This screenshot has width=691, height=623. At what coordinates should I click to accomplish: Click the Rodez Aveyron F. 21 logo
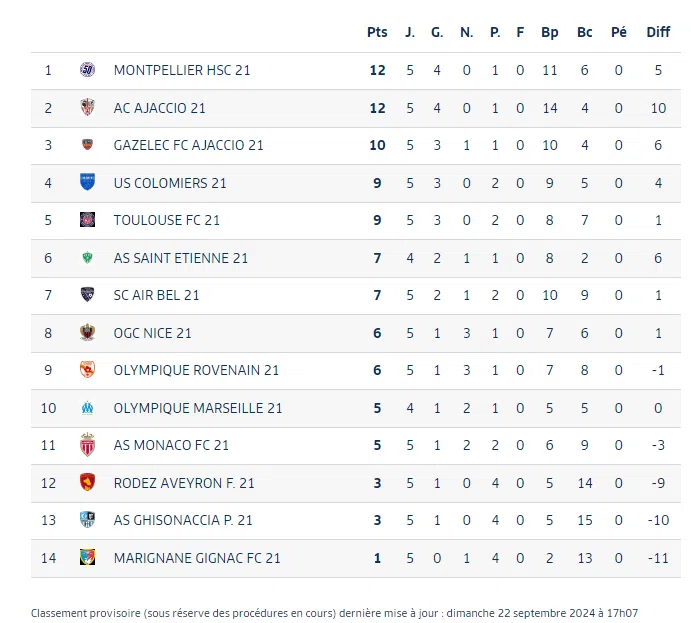87,483
